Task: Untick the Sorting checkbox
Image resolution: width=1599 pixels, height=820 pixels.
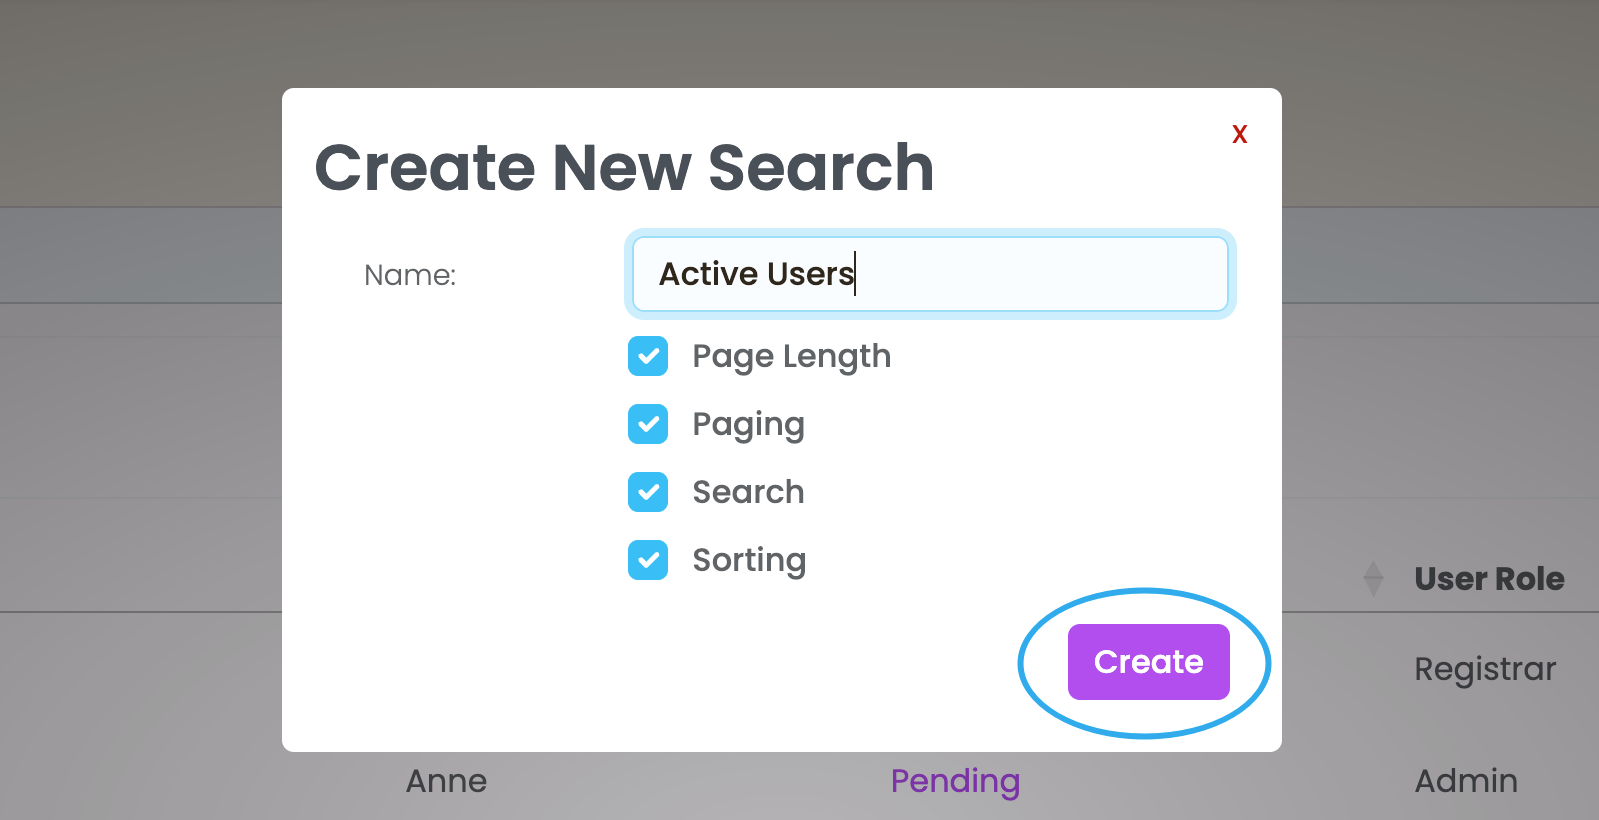Action: point(648,560)
